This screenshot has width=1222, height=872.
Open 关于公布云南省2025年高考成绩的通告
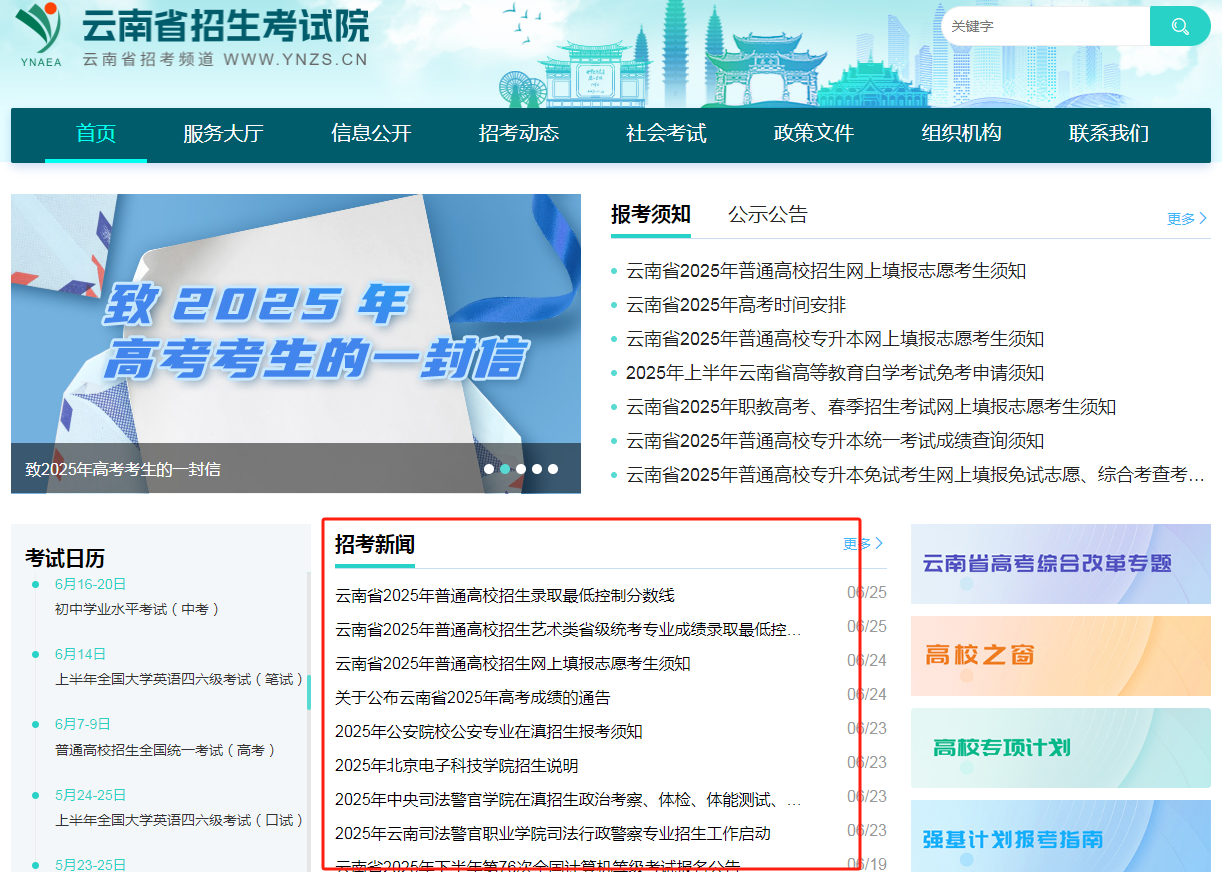click(x=472, y=697)
